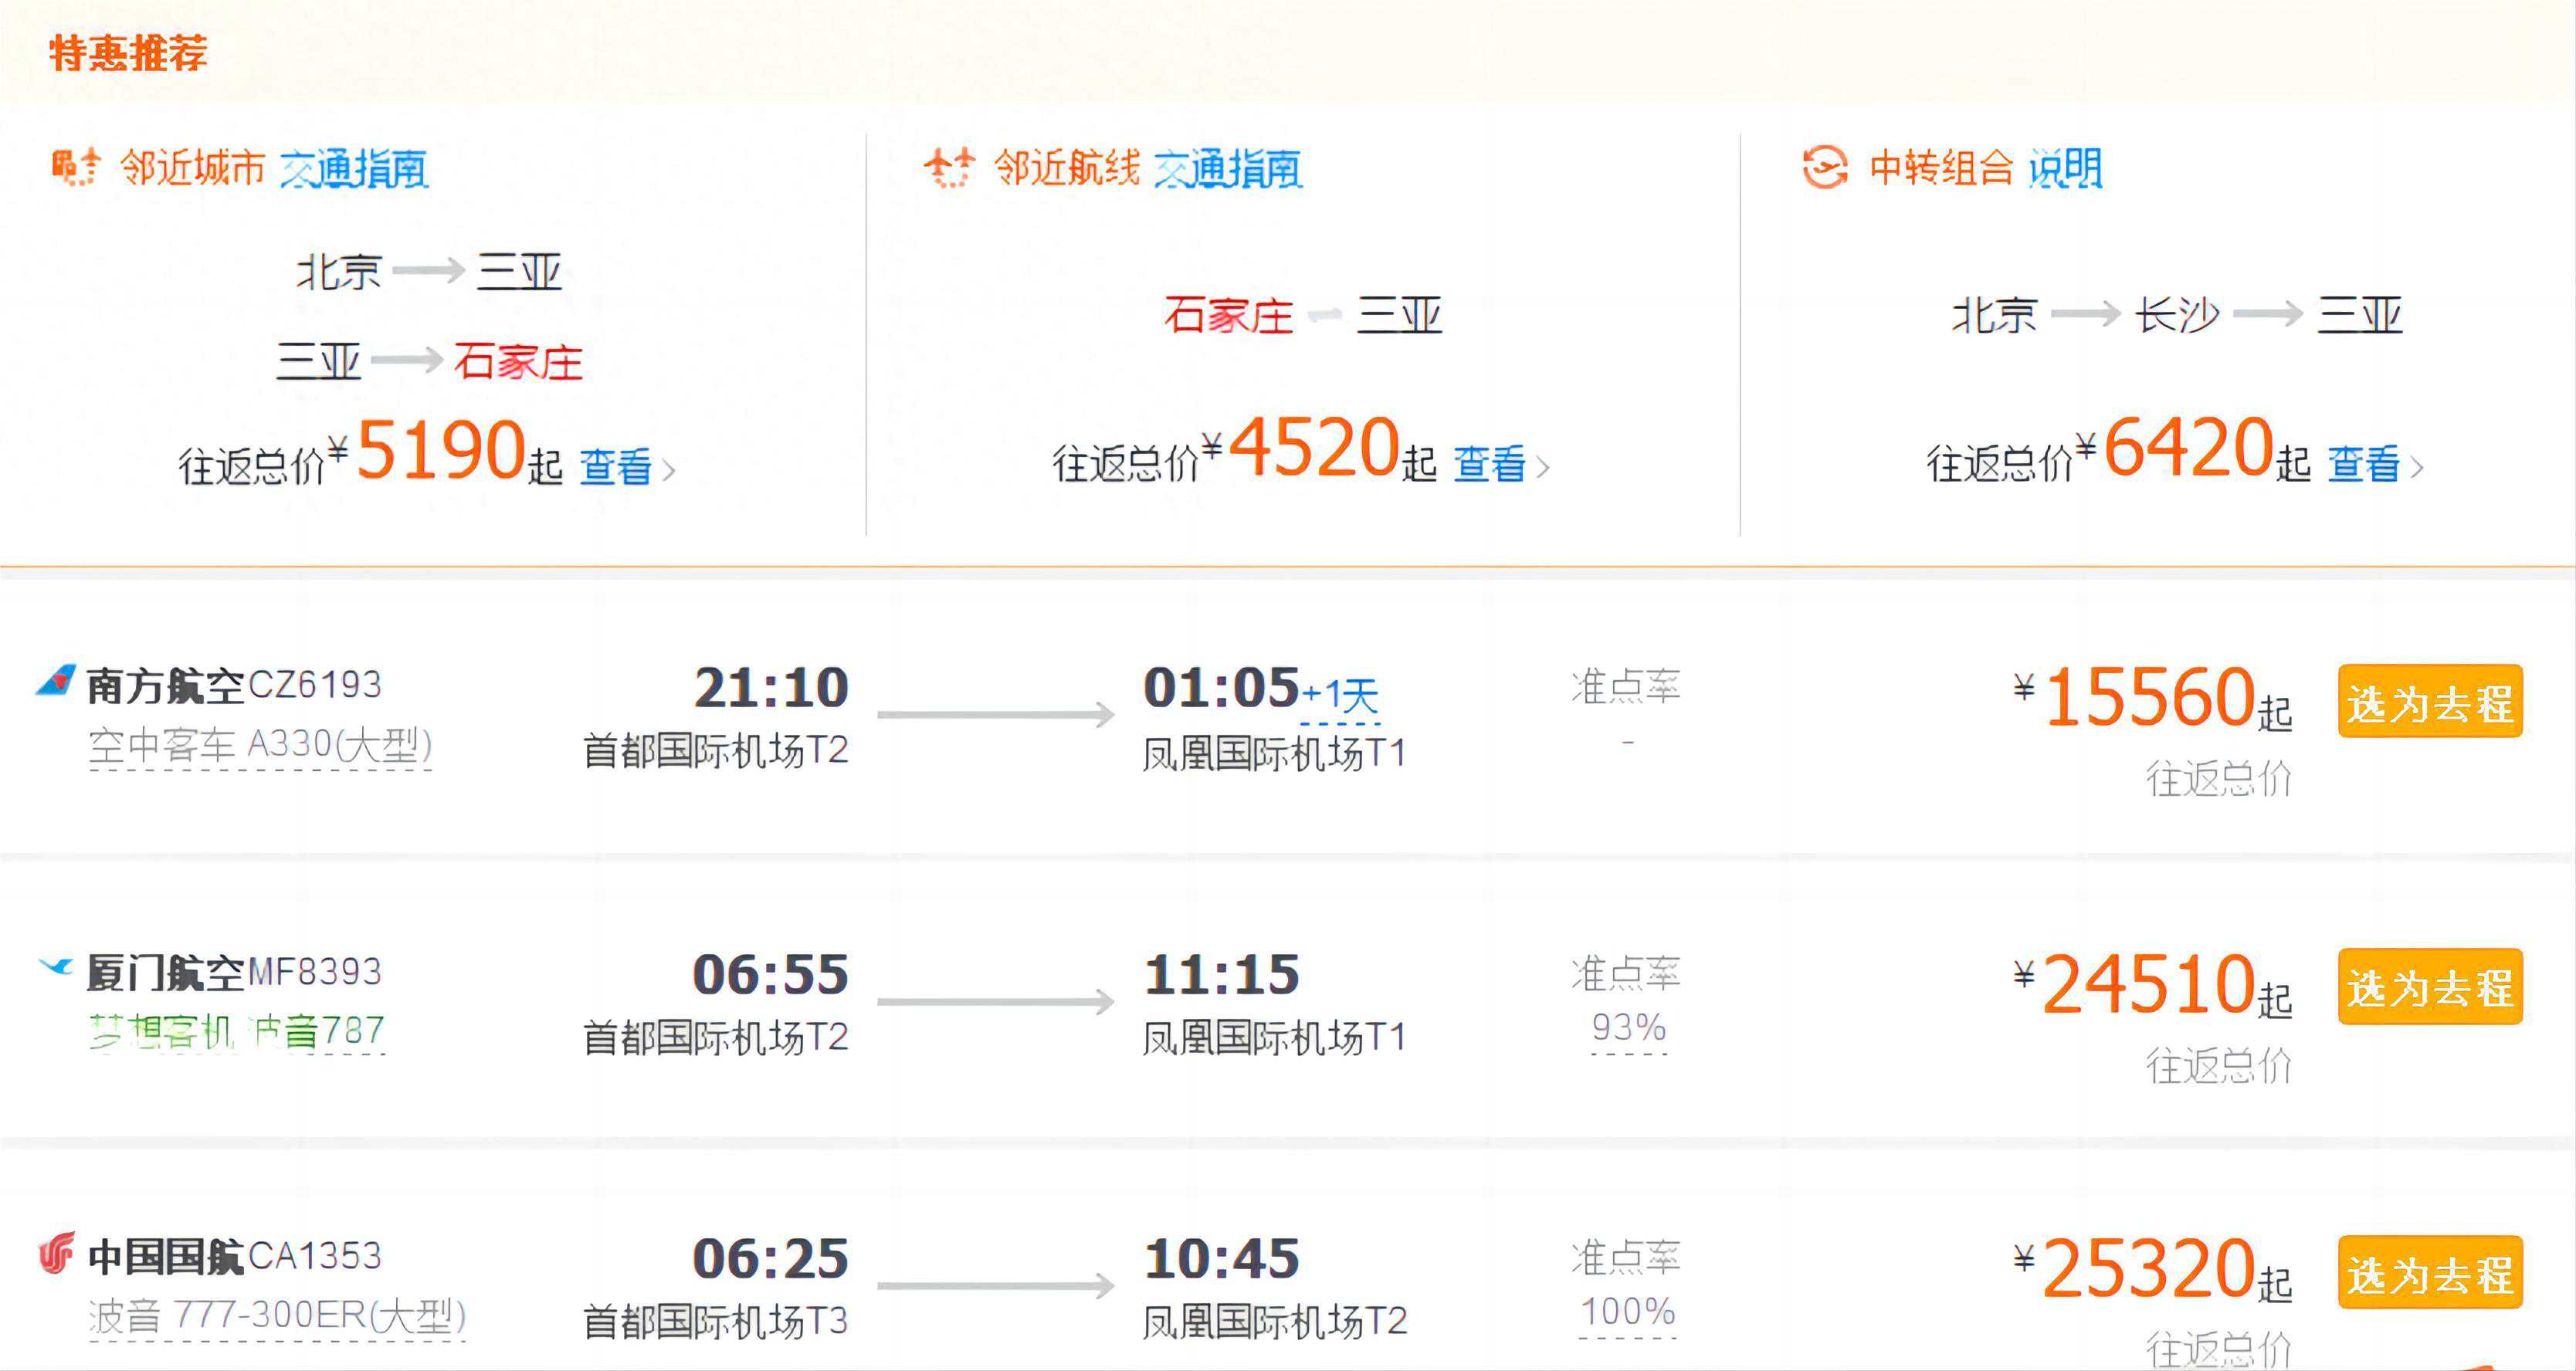This screenshot has height=1371, width=2576.
Task: Open 交通指南 link beside 邻近航线
Action: pyautogui.click(x=1227, y=169)
